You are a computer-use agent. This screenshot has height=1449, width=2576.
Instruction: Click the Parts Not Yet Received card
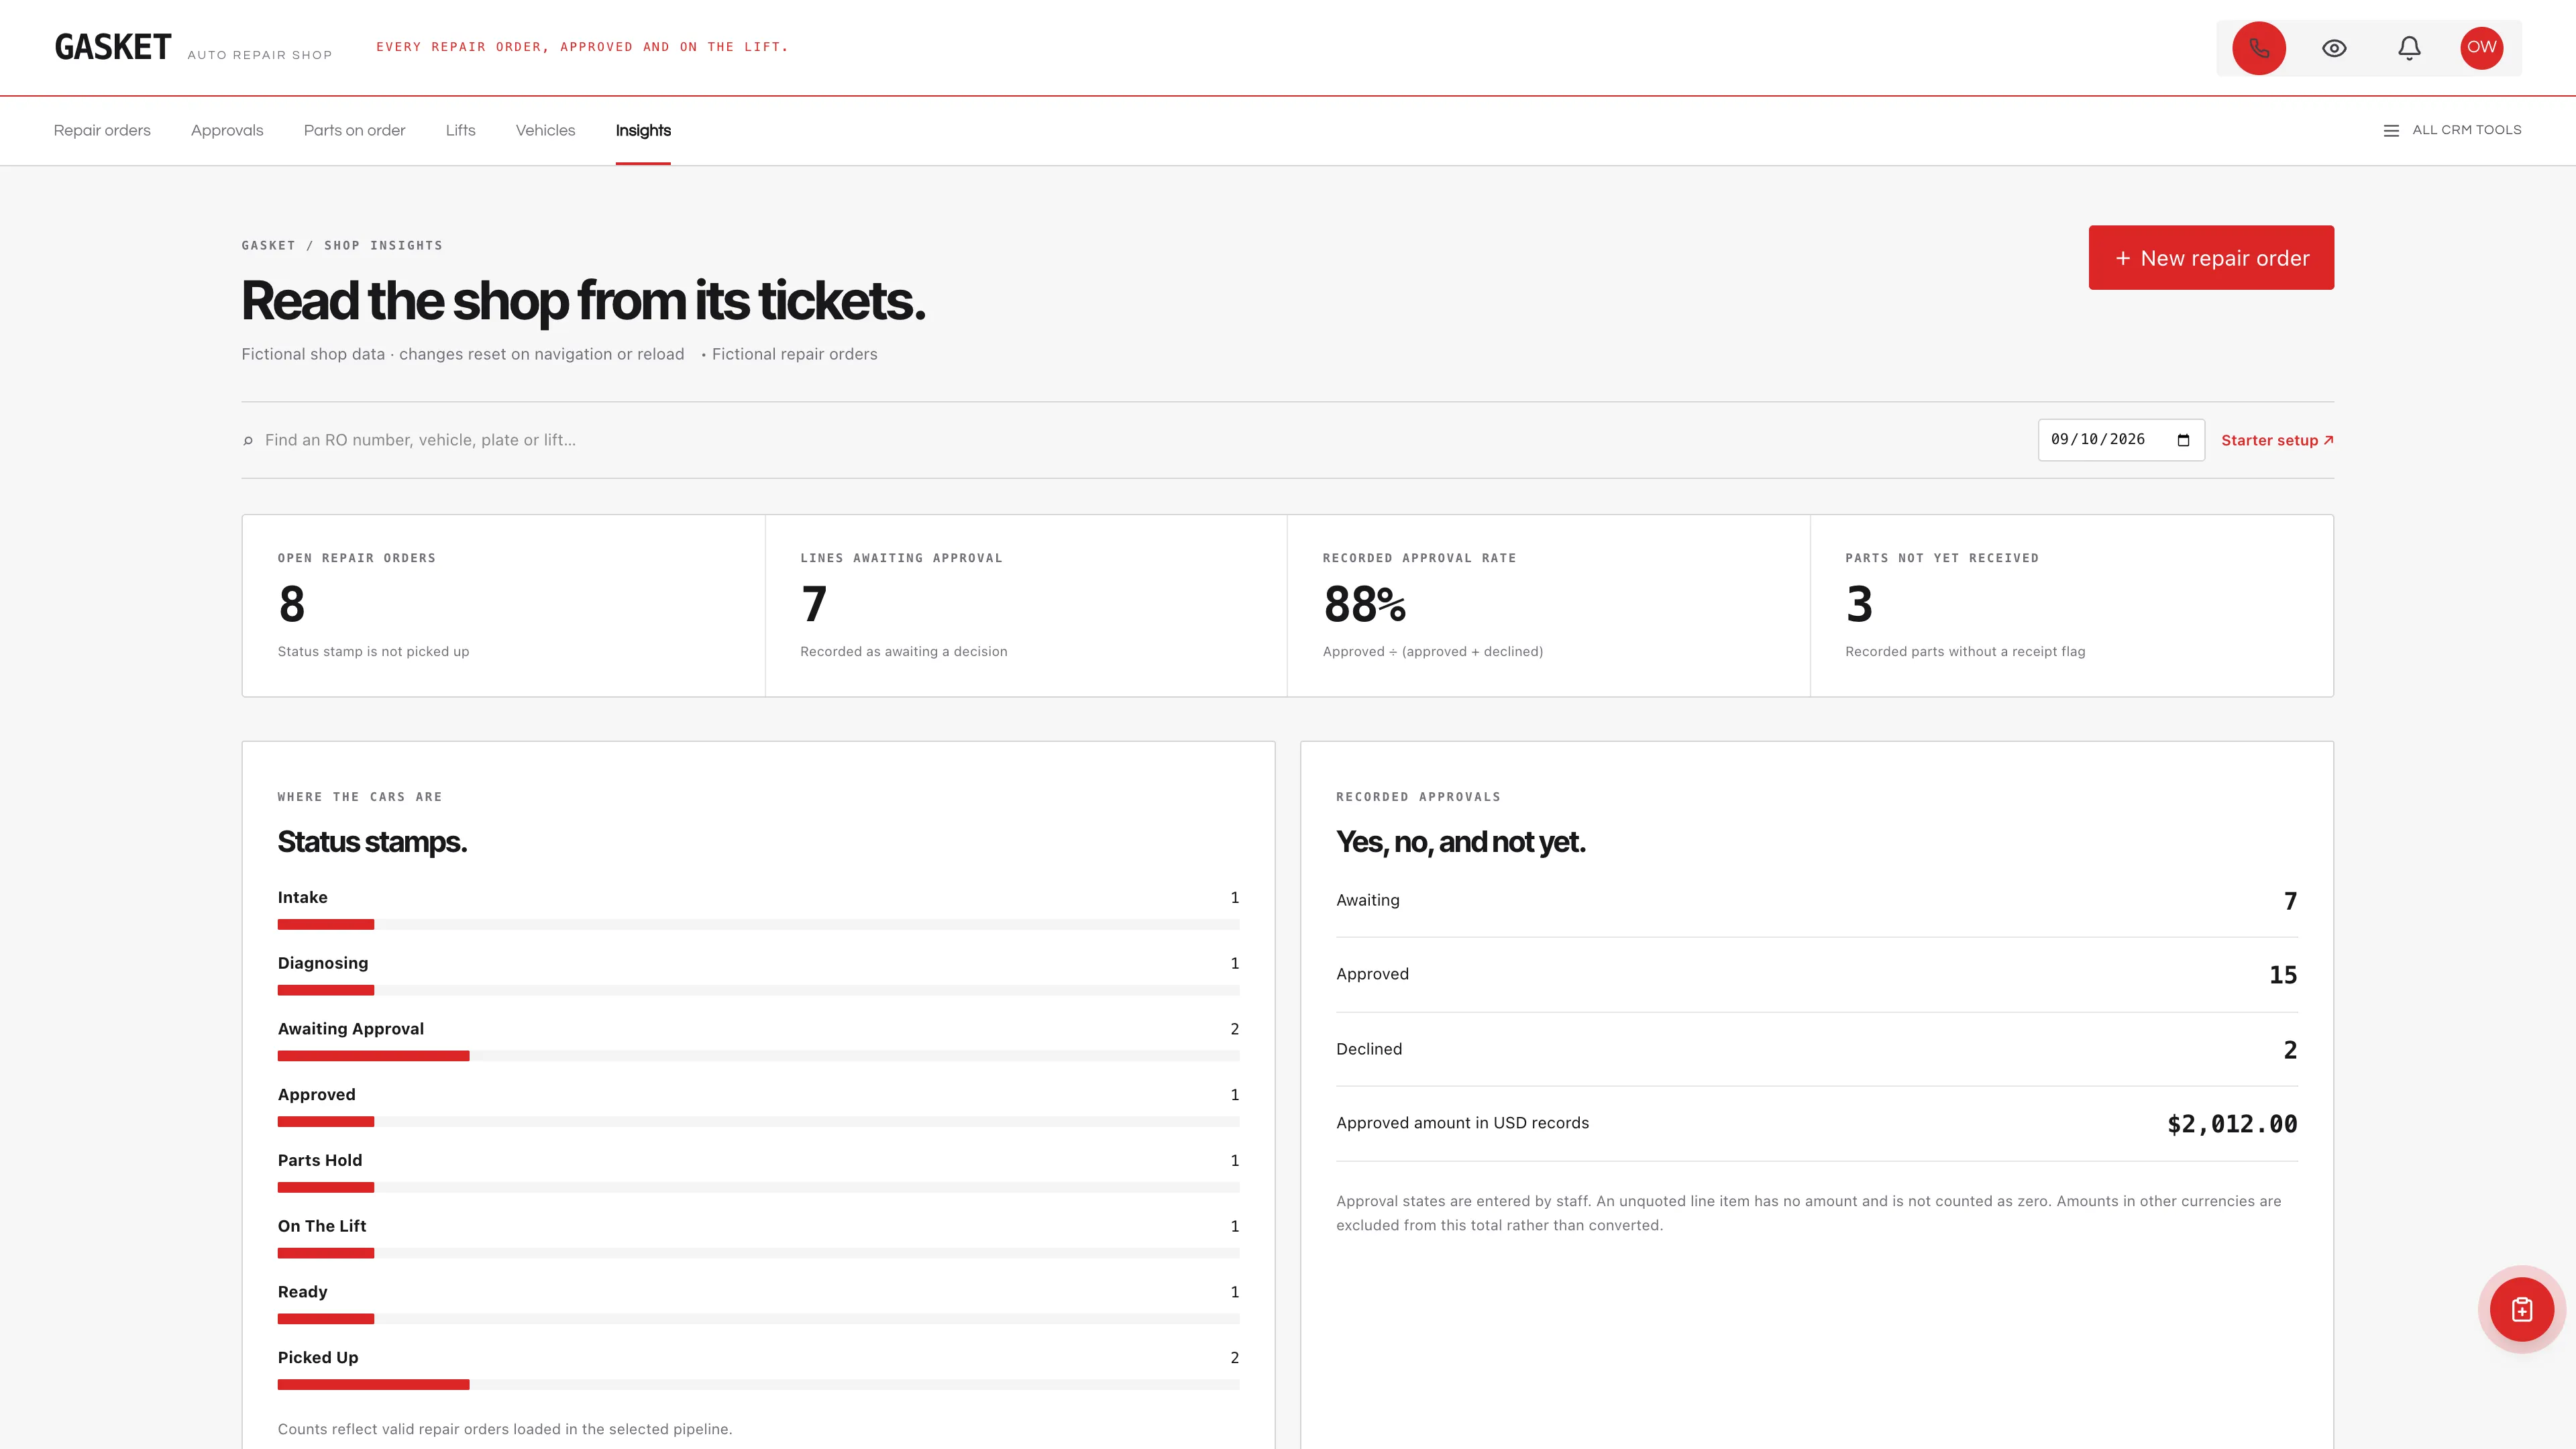pyautogui.click(x=2071, y=606)
